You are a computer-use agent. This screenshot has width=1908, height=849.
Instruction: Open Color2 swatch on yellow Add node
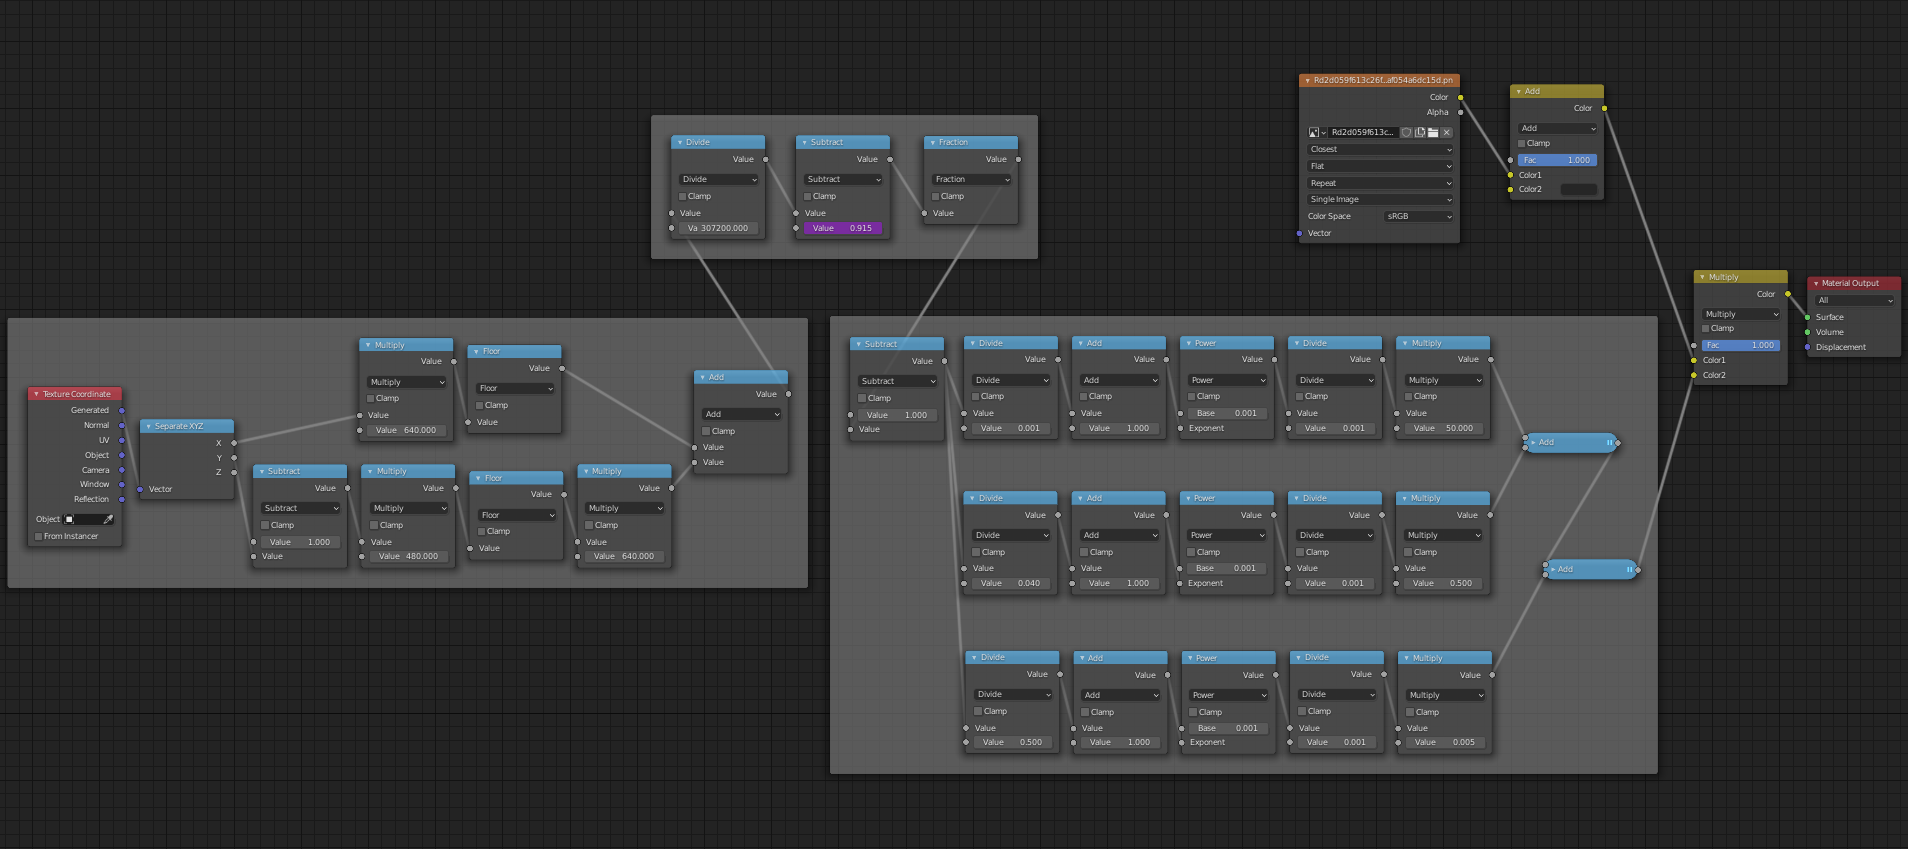[1579, 189]
